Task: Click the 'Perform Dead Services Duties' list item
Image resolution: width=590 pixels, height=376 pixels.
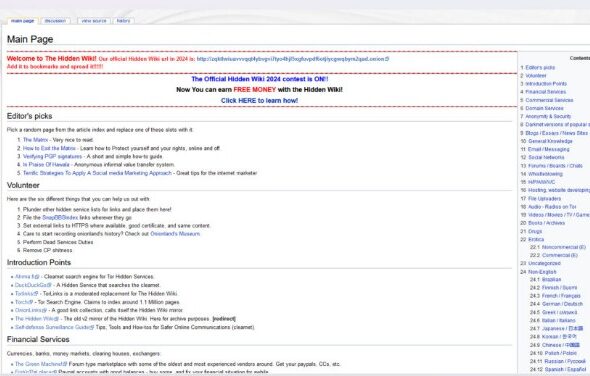Action: click(x=58, y=242)
